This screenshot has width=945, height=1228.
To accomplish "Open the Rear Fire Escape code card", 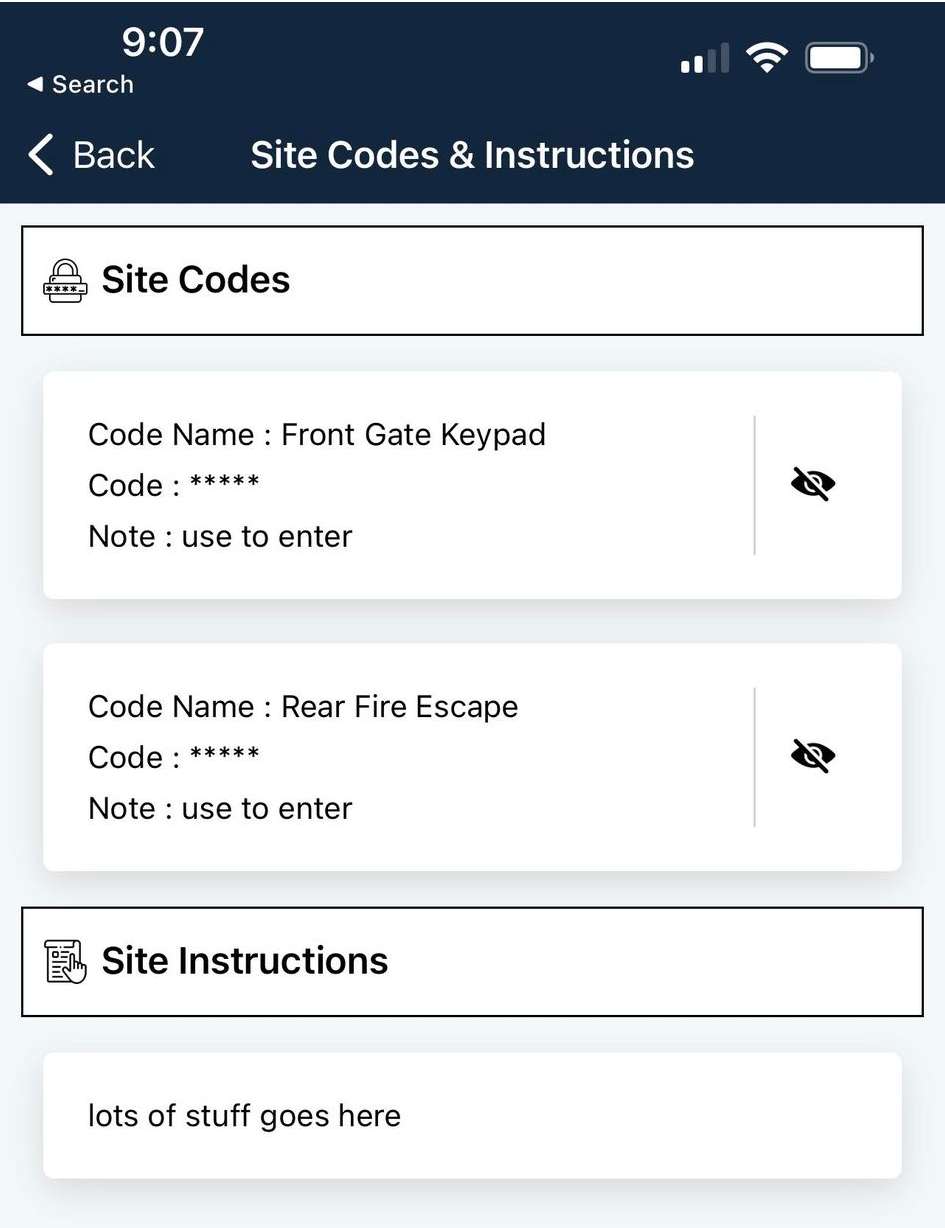I will click(472, 757).
